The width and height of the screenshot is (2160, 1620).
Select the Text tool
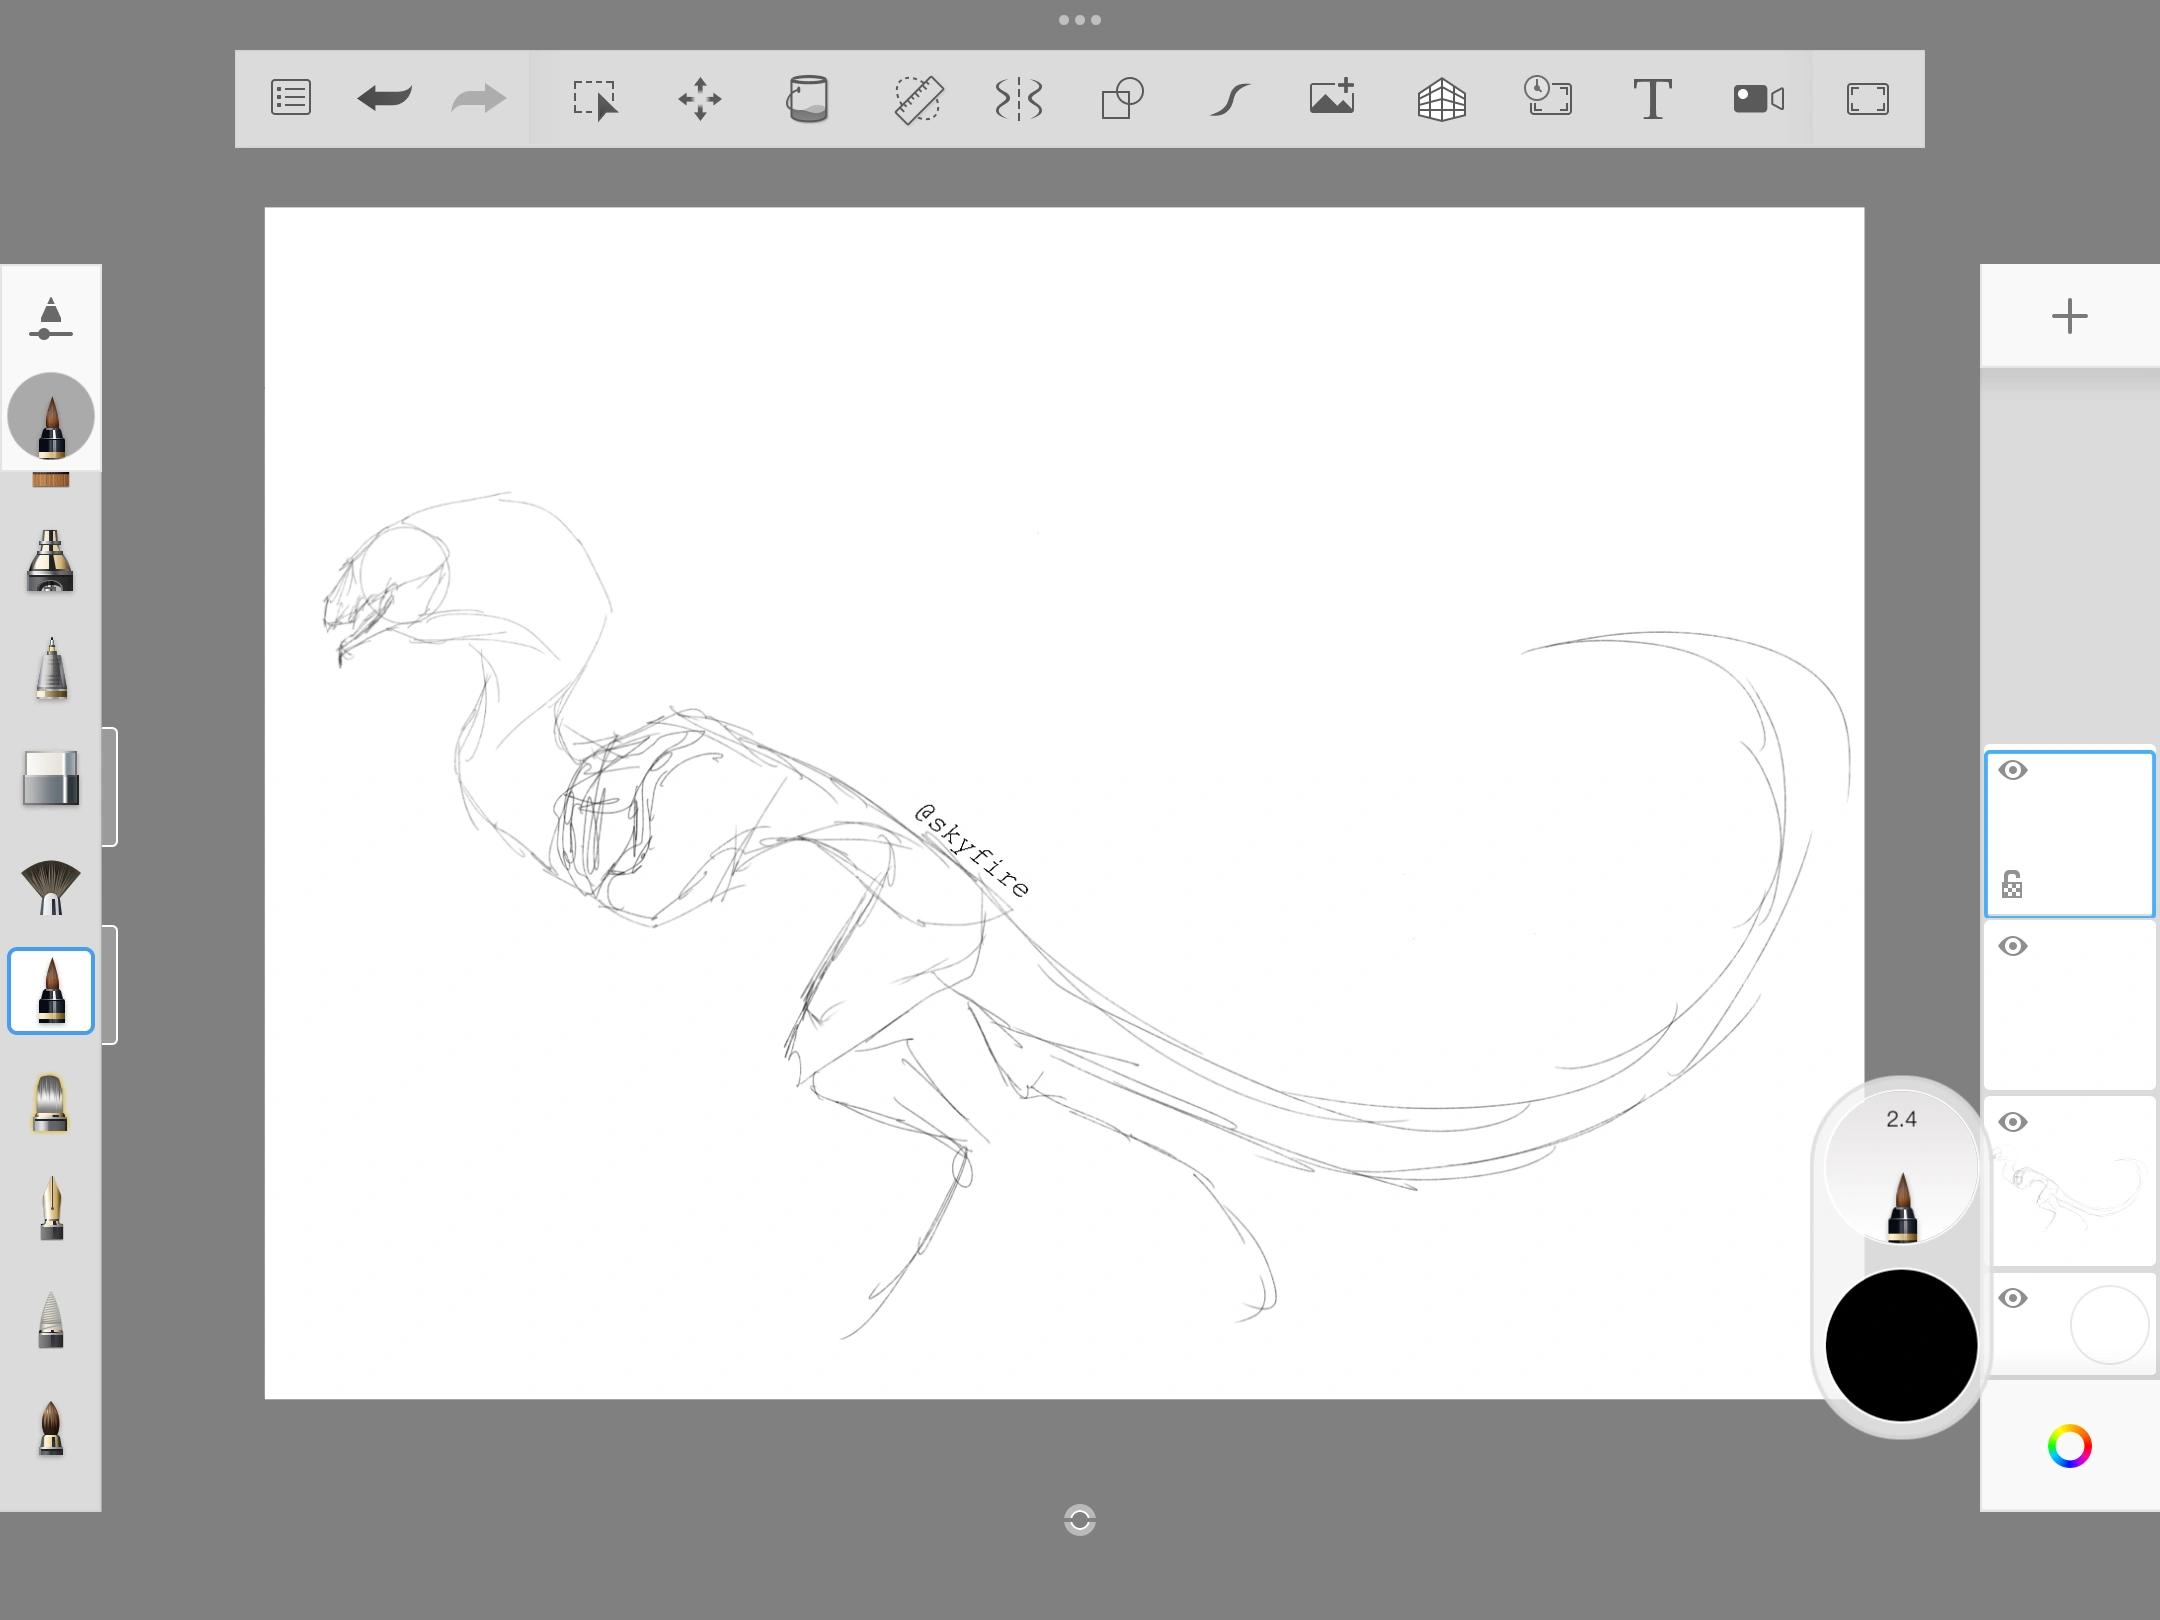point(1652,98)
